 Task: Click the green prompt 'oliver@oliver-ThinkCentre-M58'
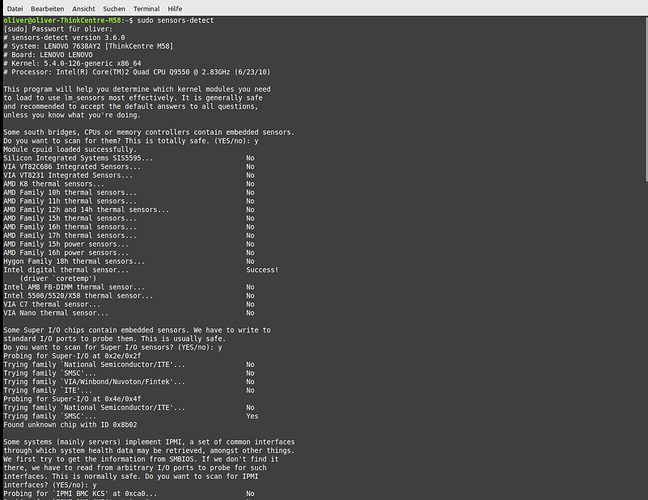(x=62, y=20)
